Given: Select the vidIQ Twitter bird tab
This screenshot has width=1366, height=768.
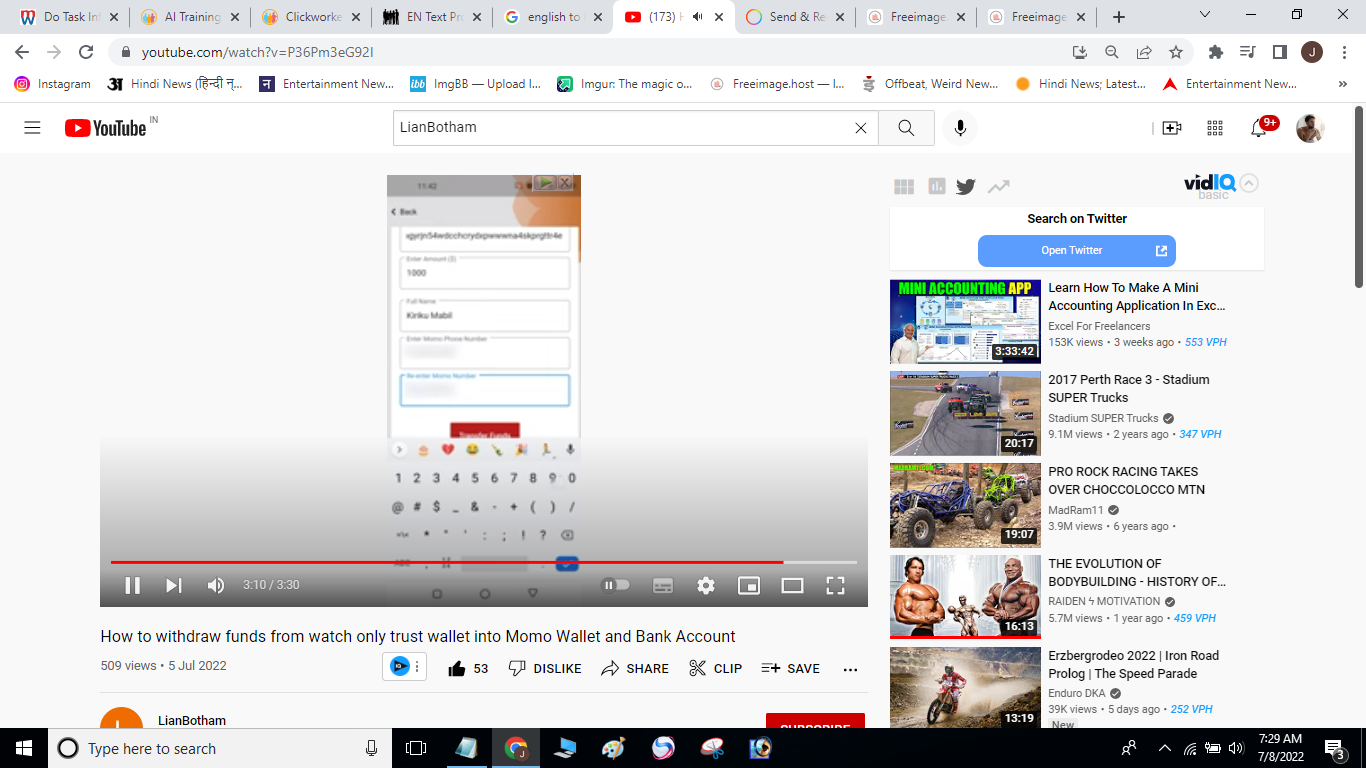Looking at the screenshot, I should pos(965,186).
